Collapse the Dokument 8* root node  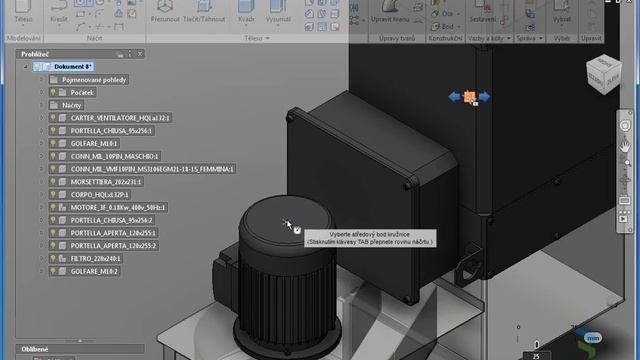(x=26, y=67)
